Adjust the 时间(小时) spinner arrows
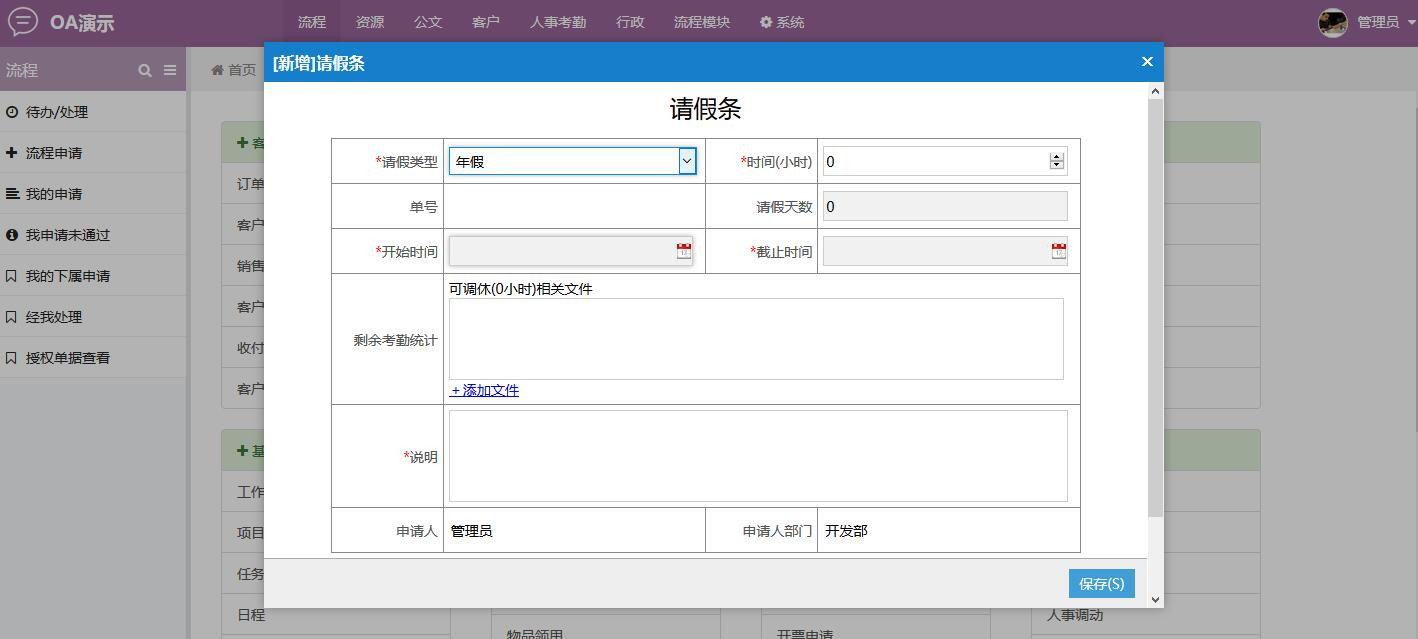 1056,161
